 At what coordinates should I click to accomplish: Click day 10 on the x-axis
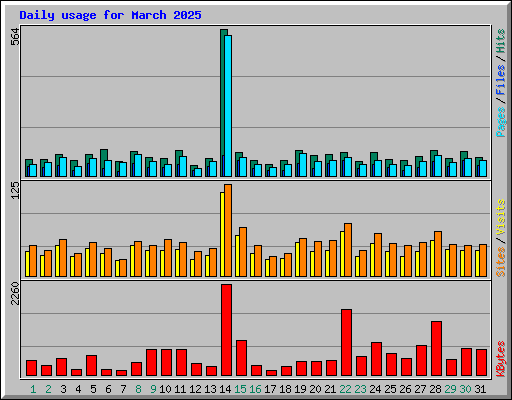tap(165, 389)
